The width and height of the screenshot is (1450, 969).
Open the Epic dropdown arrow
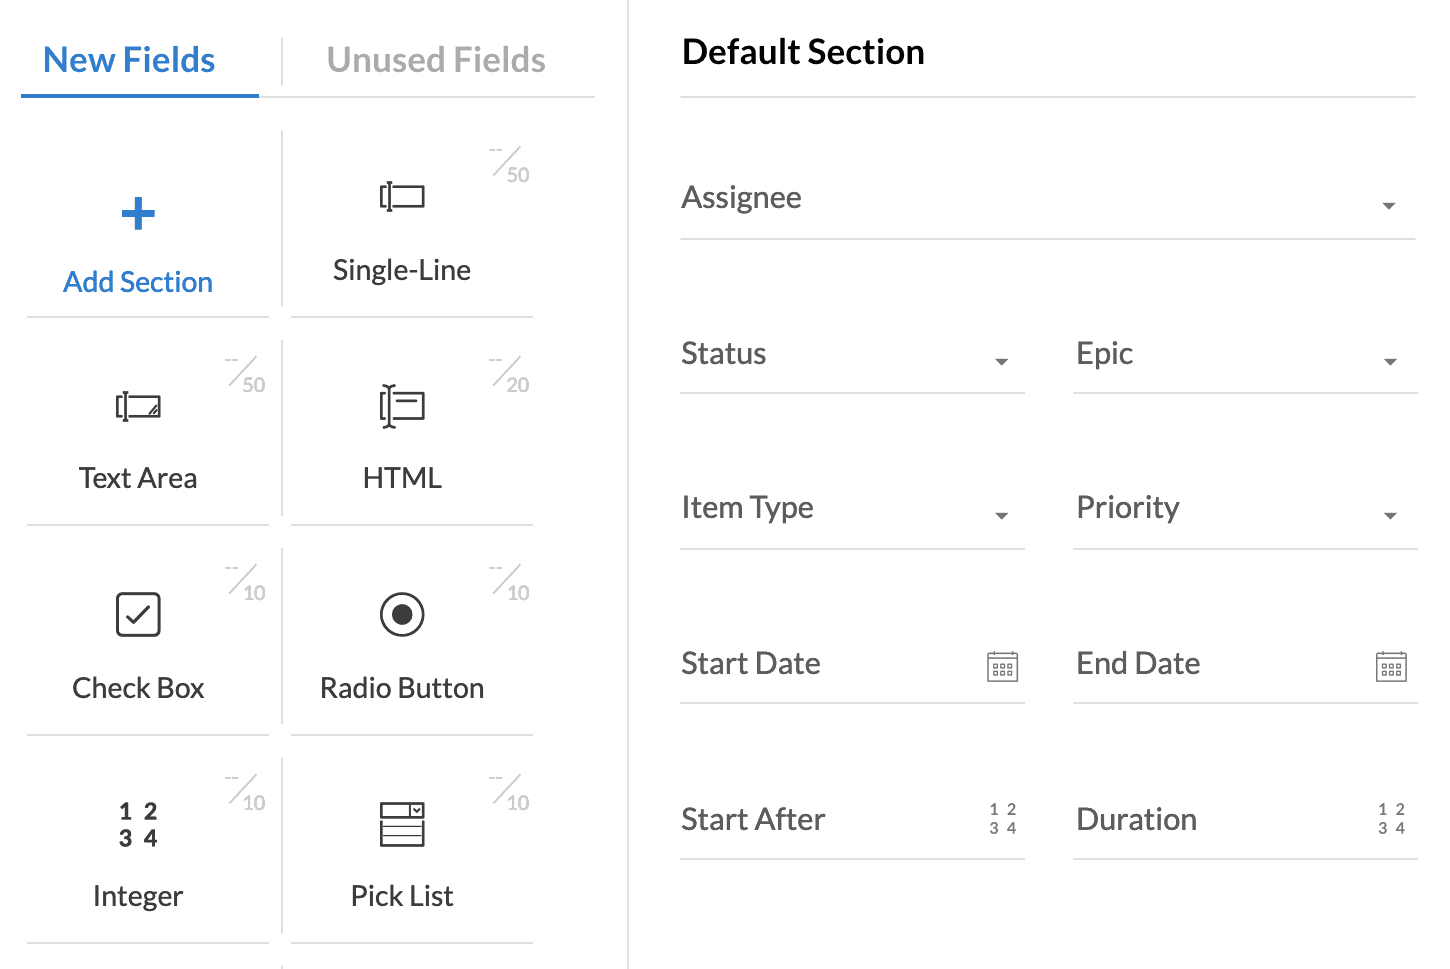1390,362
